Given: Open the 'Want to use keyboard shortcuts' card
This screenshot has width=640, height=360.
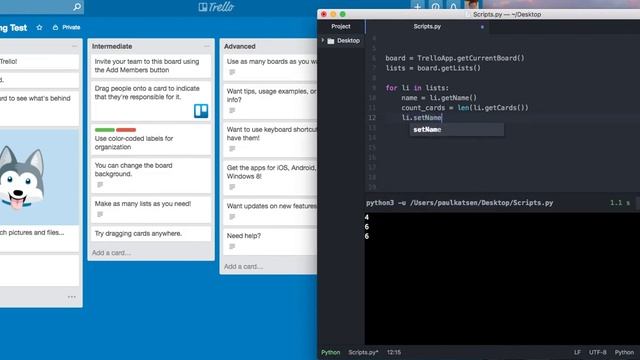Looking at the screenshot, I should [270, 139].
